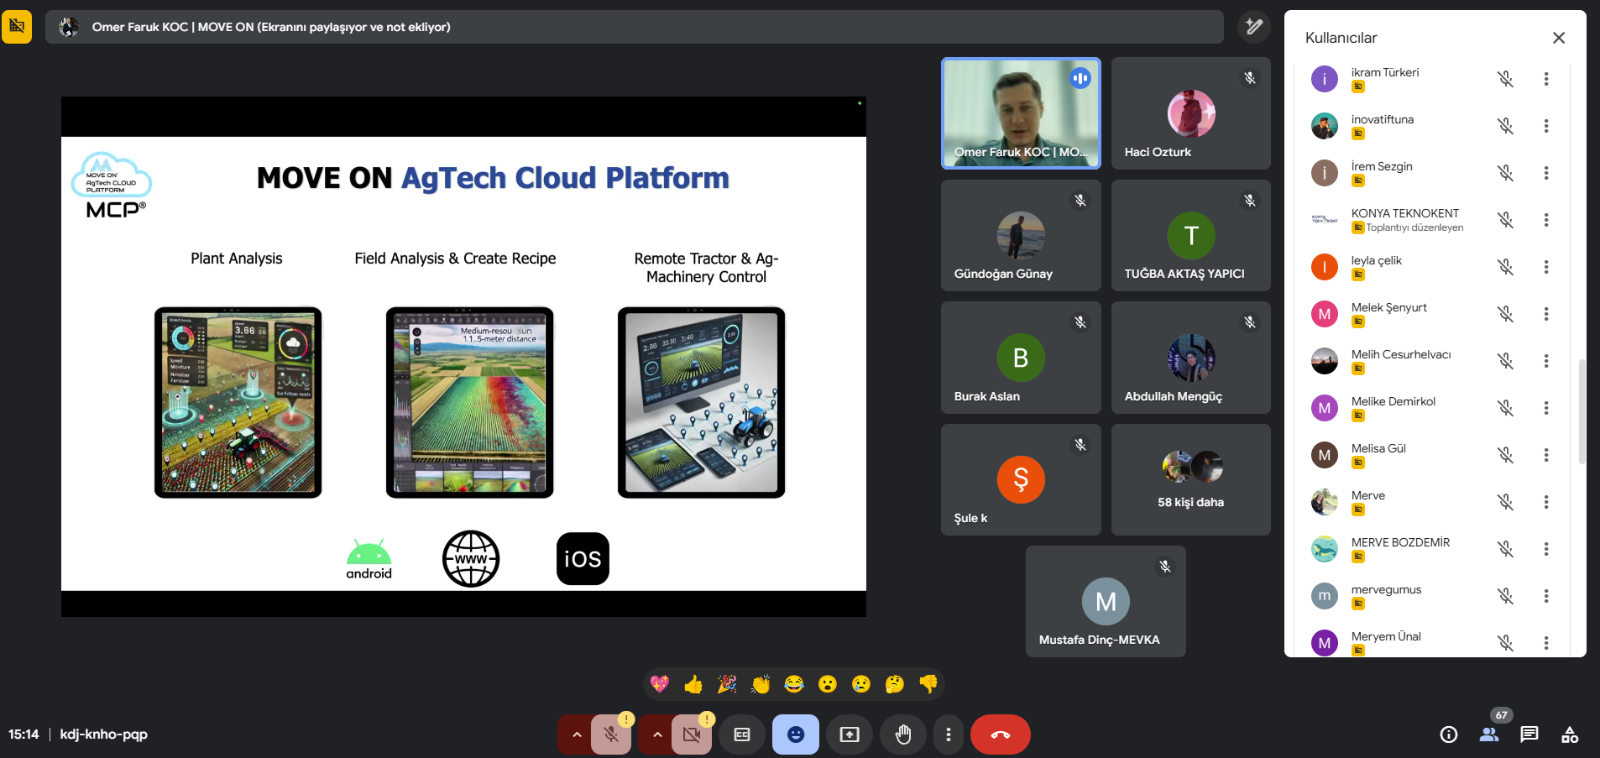The width and height of the screenshot is (1600, 758).
Task: Send the party popper reaction
Action: [x=727, y=684]
